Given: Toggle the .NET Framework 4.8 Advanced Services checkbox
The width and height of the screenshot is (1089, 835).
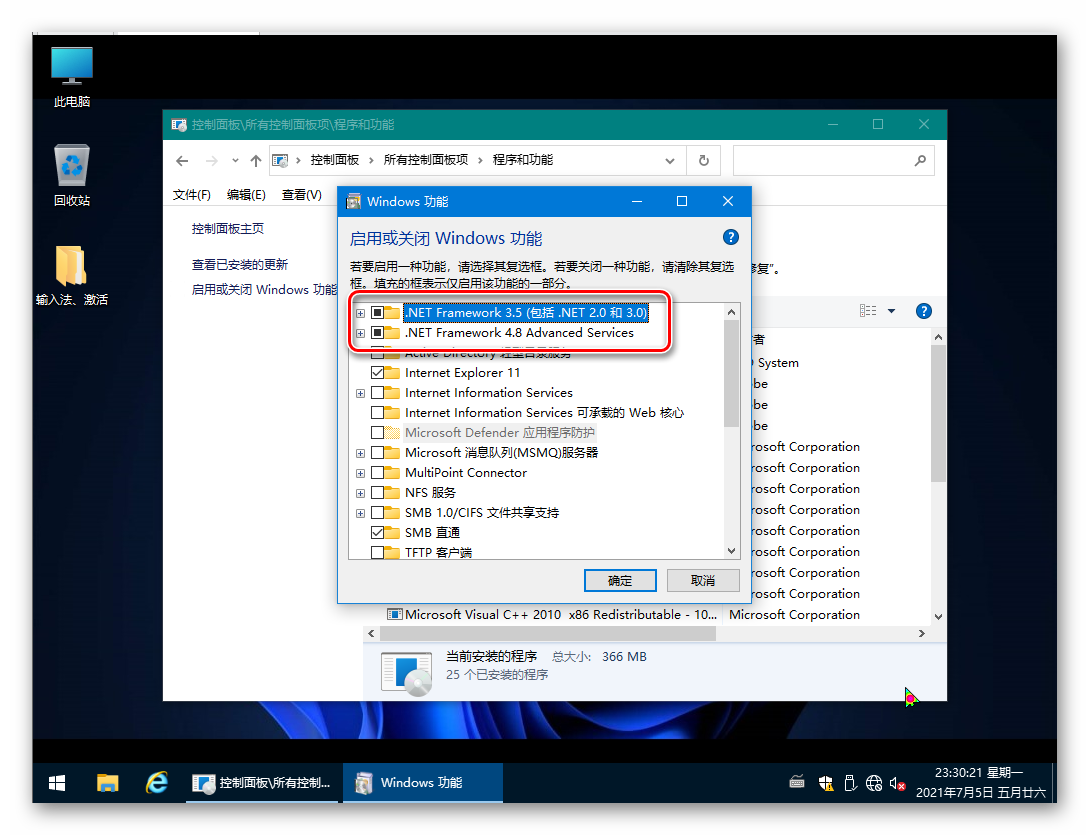Looking at the screenshot, I should pyautogui.click(x=378, y=333).
